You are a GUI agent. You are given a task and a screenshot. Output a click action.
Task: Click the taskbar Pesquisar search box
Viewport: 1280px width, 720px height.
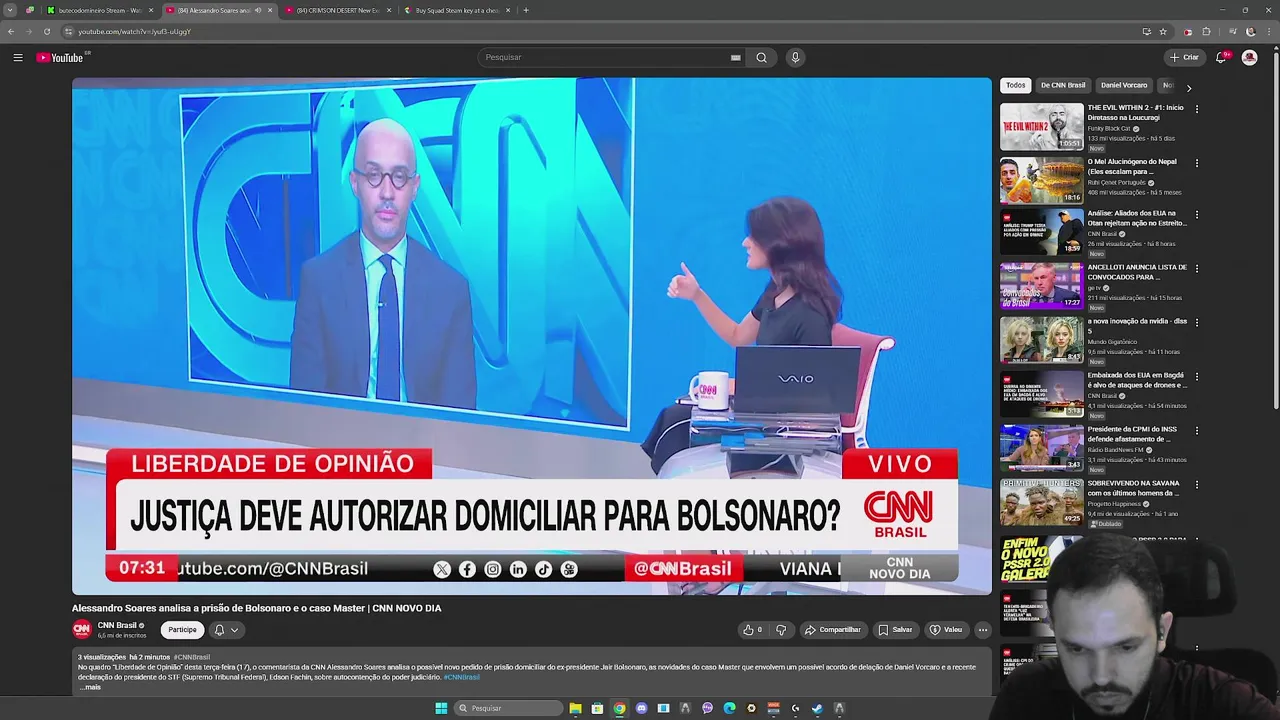point(508,708)
